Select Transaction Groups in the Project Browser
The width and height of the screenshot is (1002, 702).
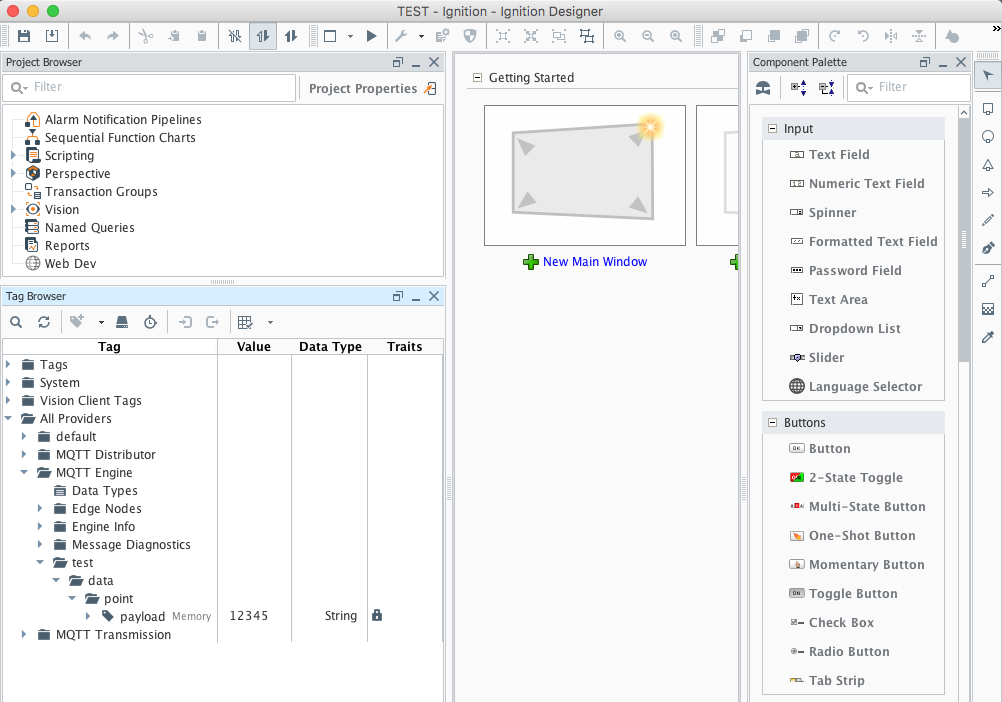[101, 192]
